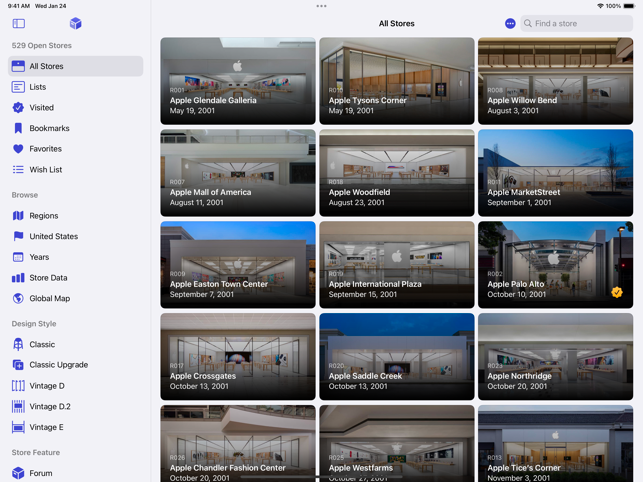Toggle the sidebar panel icon
643x482 pixels.
(18, 23)
